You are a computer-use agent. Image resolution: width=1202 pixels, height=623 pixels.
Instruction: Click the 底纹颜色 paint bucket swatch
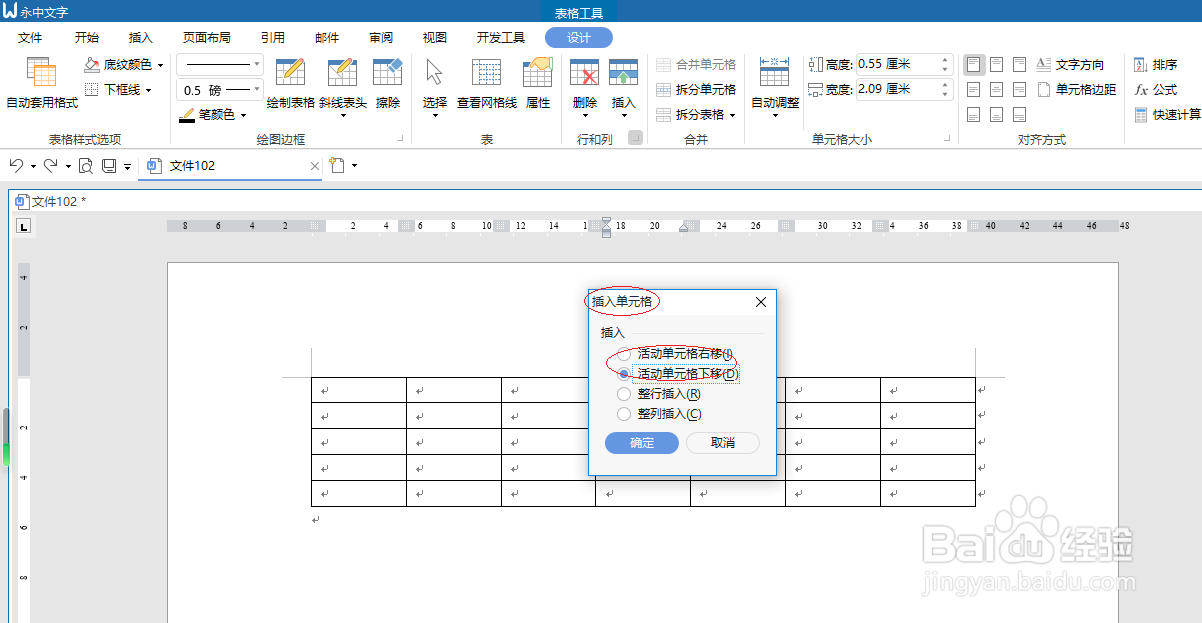pos(92,64)
